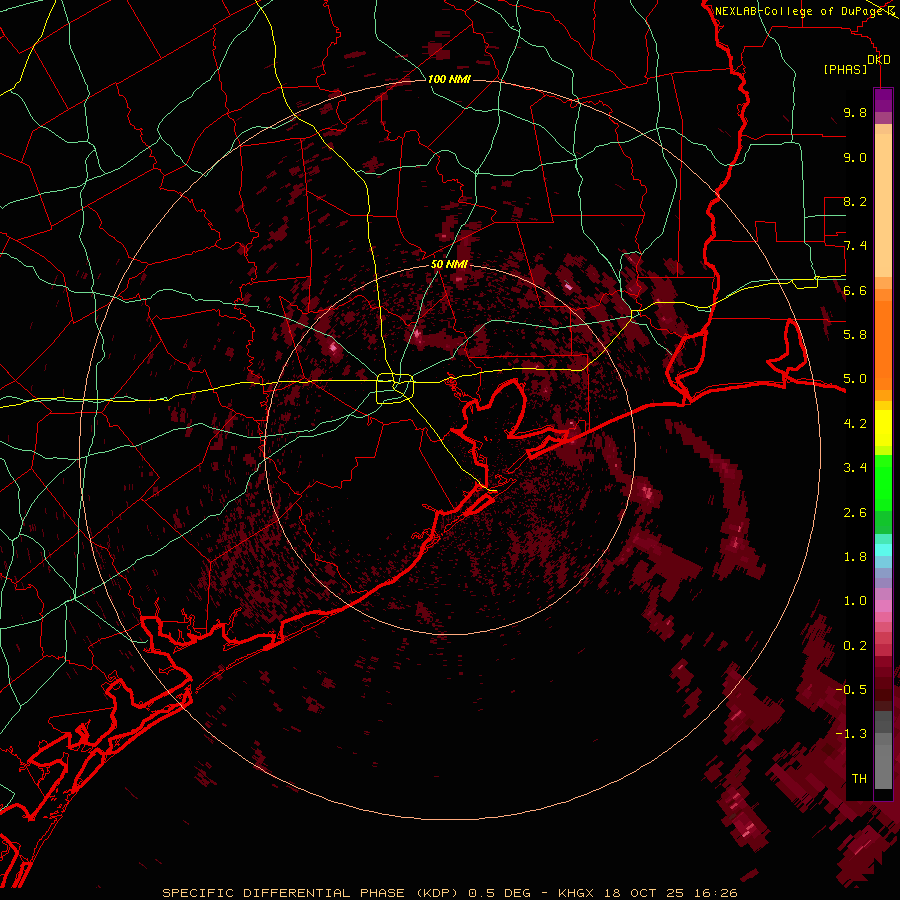This screenshot has height=900, width=900.
Task: Select the 1.8 value on the color scale
Action: 855,557
